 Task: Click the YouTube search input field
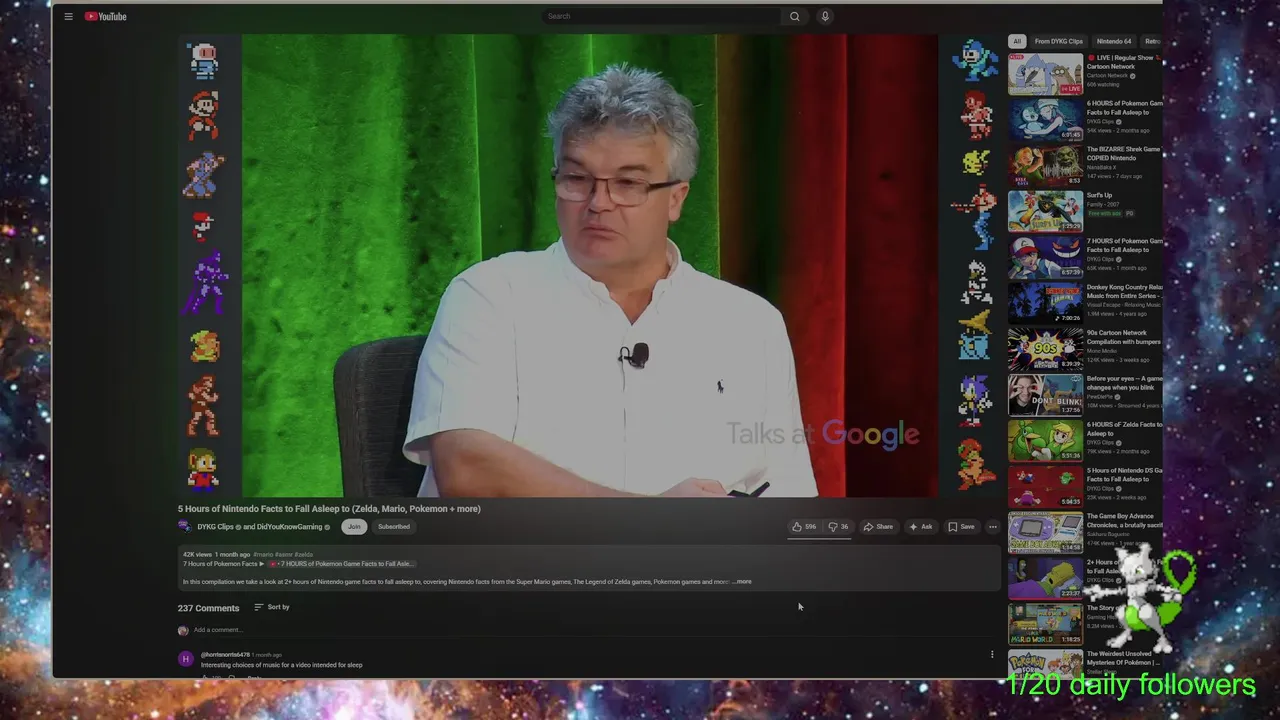[x=660, y=16]
